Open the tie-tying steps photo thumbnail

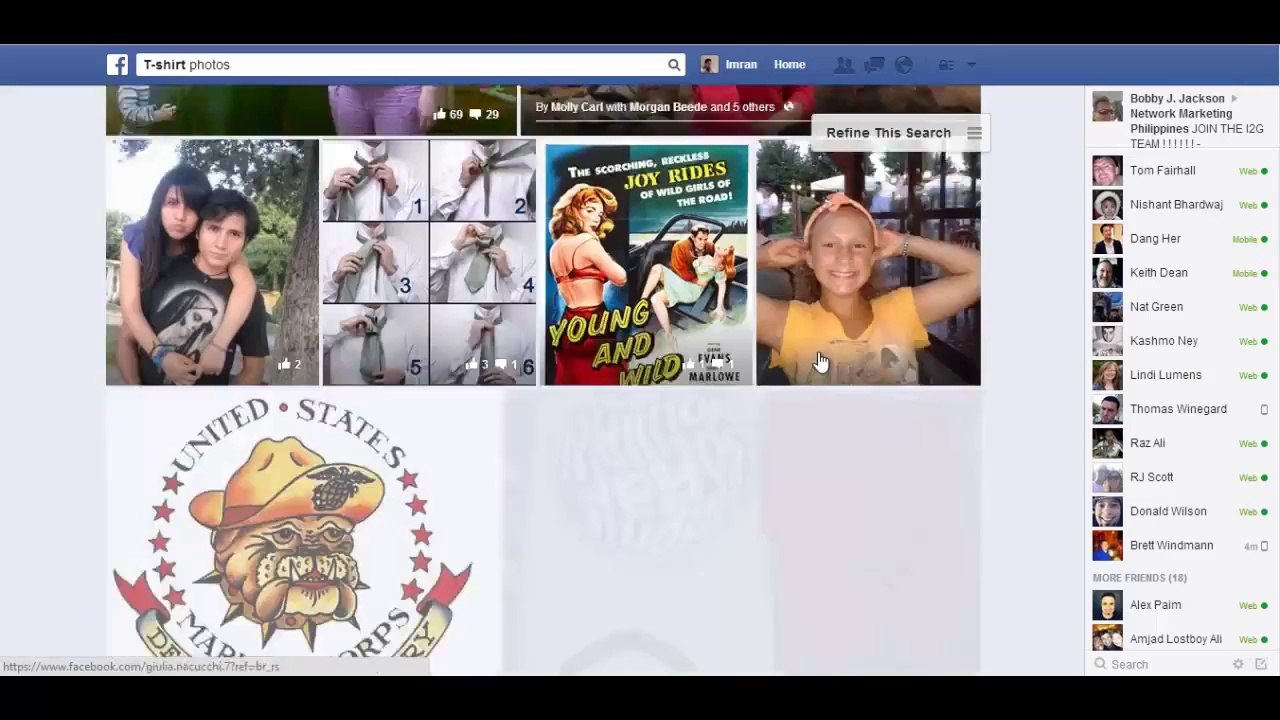tap(429, 262)
